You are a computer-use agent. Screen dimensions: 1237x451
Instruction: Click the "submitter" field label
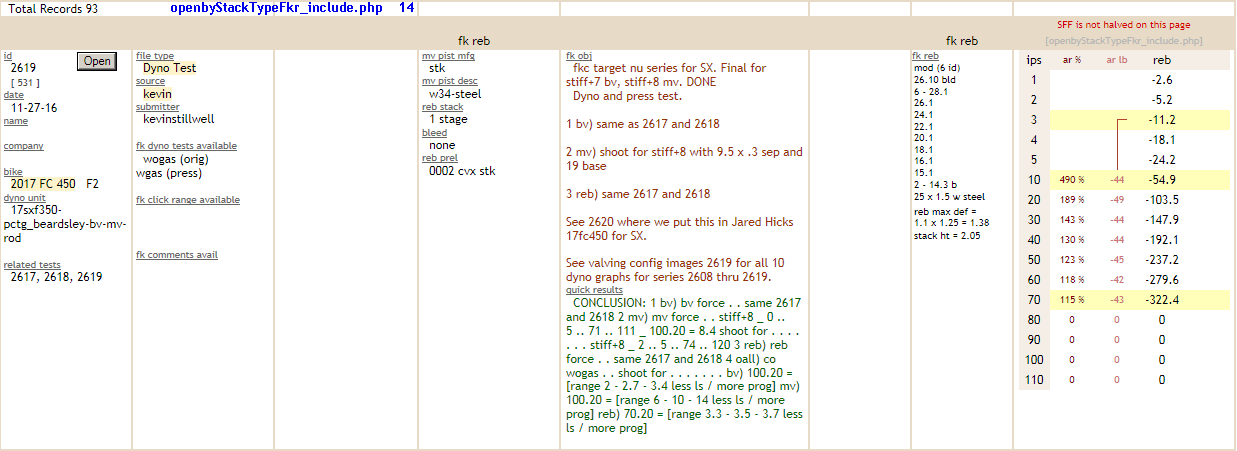point(157,107)
